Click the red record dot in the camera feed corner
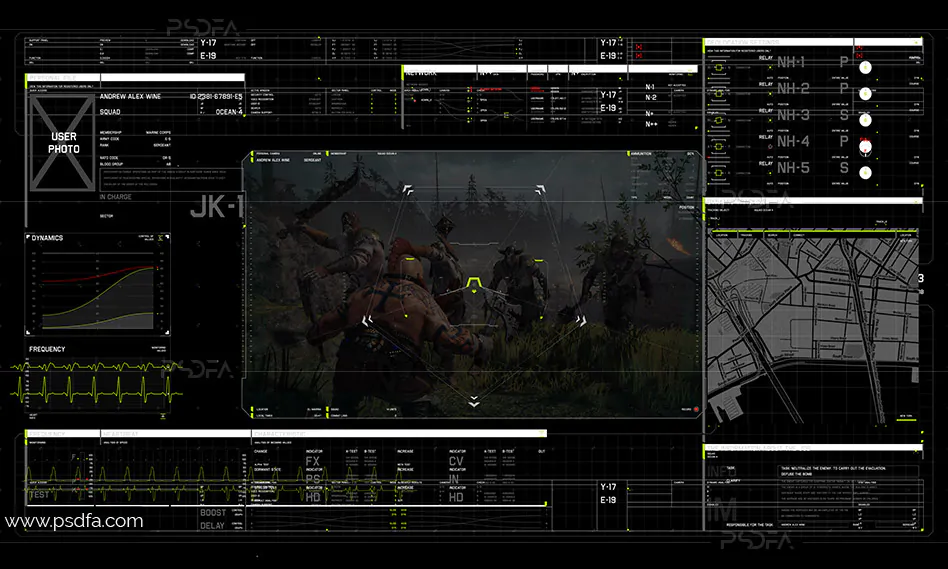The height and width of the screenshot is (569, 948). [x=696, y=409]
